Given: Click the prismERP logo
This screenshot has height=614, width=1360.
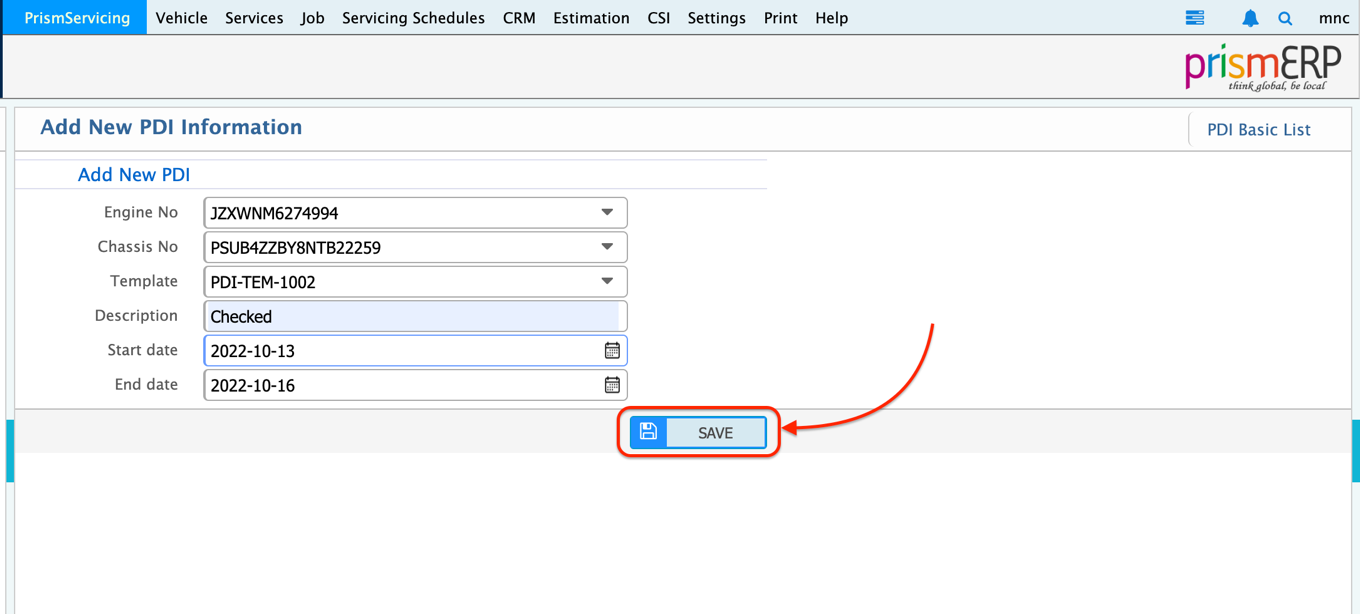Looking at the screenshot, I should (x=1262, y=68).
